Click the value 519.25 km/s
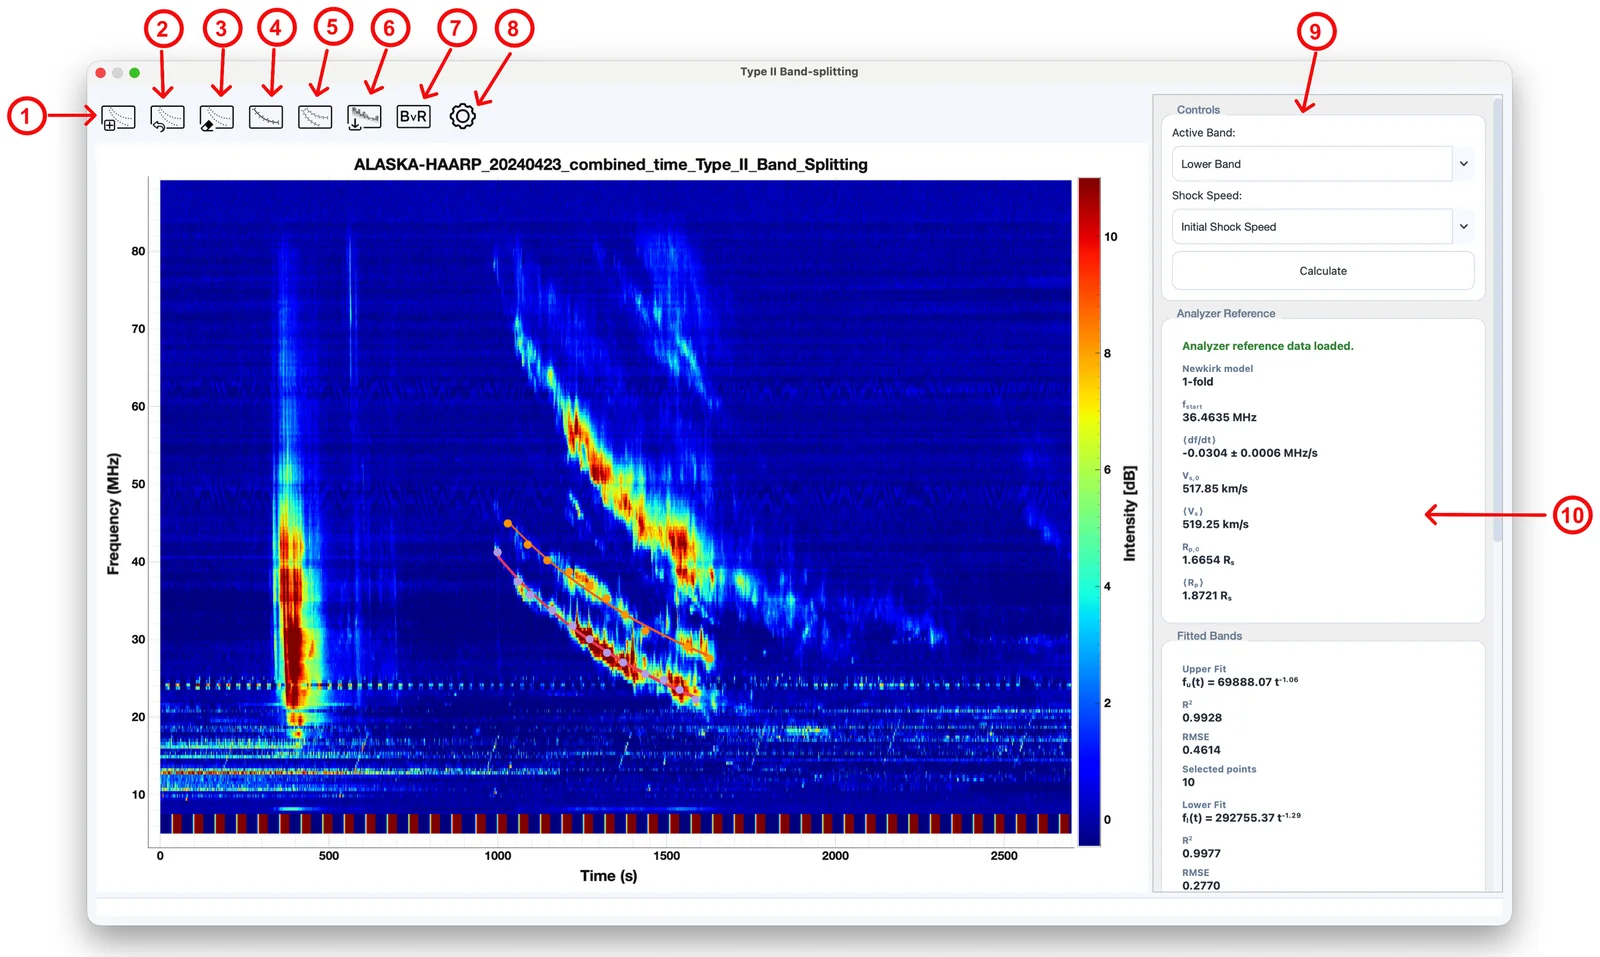The height and width of the screenshot is (957, 1600). (x=1214, y=524)
